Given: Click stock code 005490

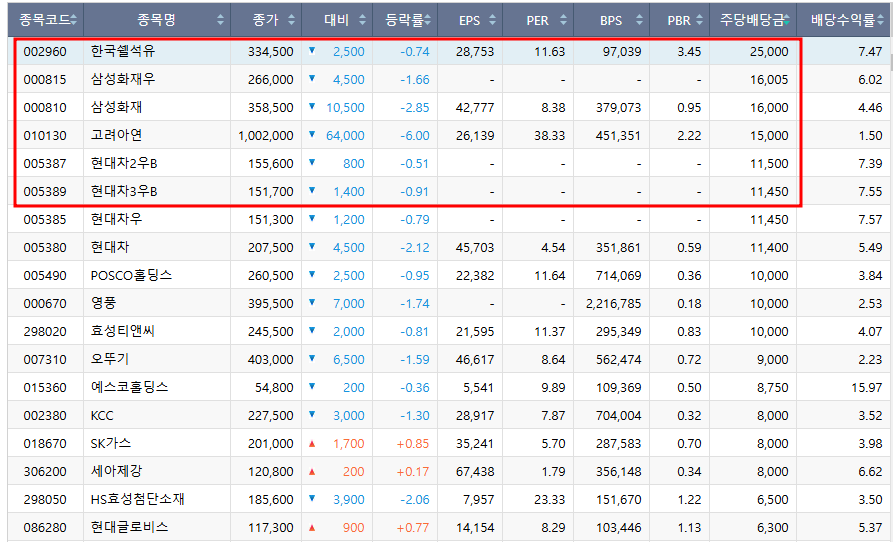Looking at the screenshot, I should (x=45, y=276).
